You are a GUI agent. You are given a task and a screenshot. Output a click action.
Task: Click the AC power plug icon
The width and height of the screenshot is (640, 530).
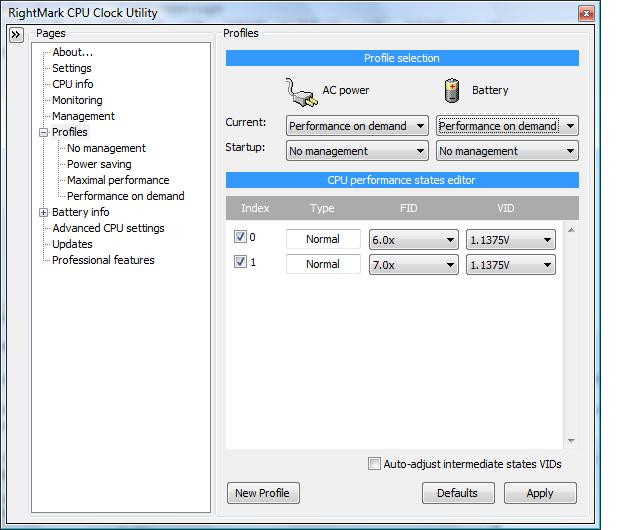[302, 92]
